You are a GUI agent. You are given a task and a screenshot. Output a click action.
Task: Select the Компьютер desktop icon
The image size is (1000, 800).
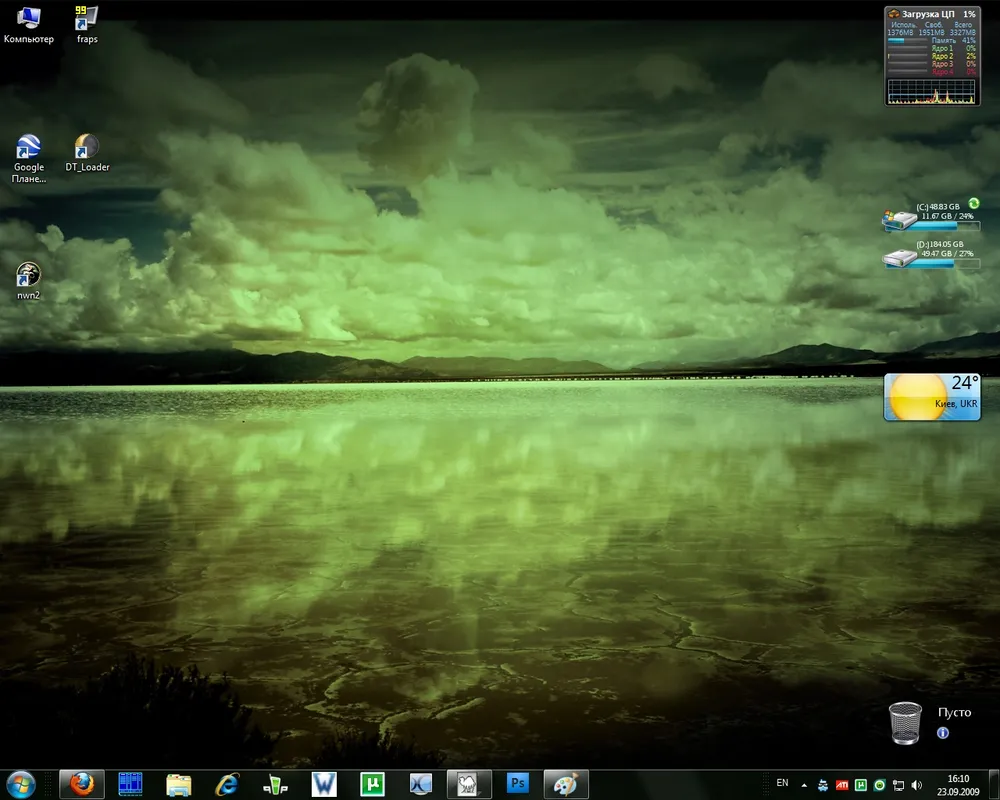pos(28,18)
